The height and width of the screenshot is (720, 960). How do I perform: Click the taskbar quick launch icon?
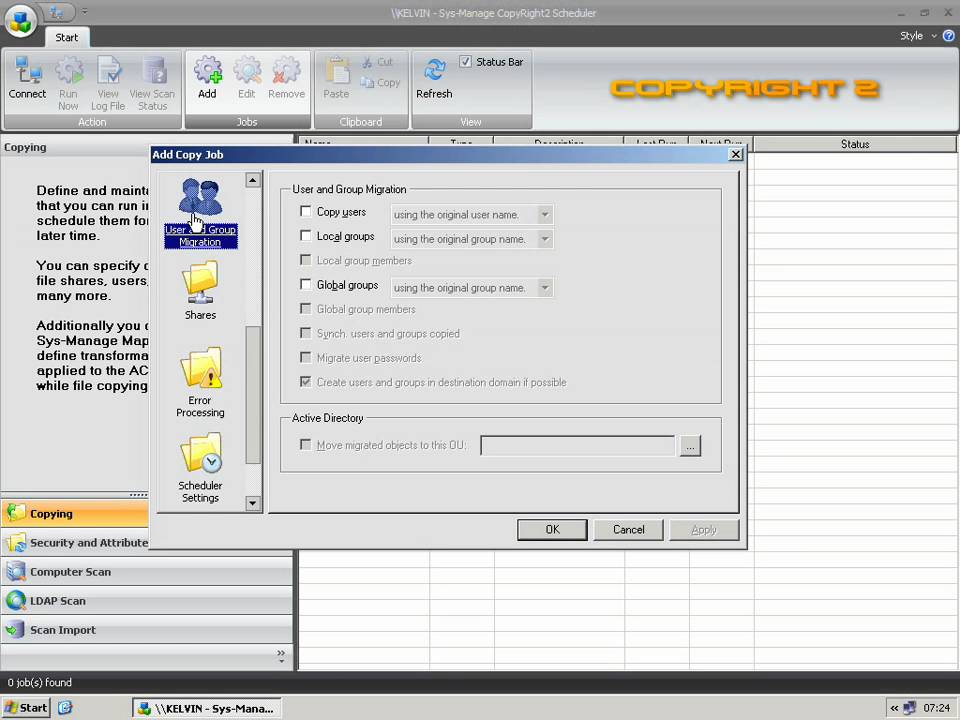pos(66,708)
